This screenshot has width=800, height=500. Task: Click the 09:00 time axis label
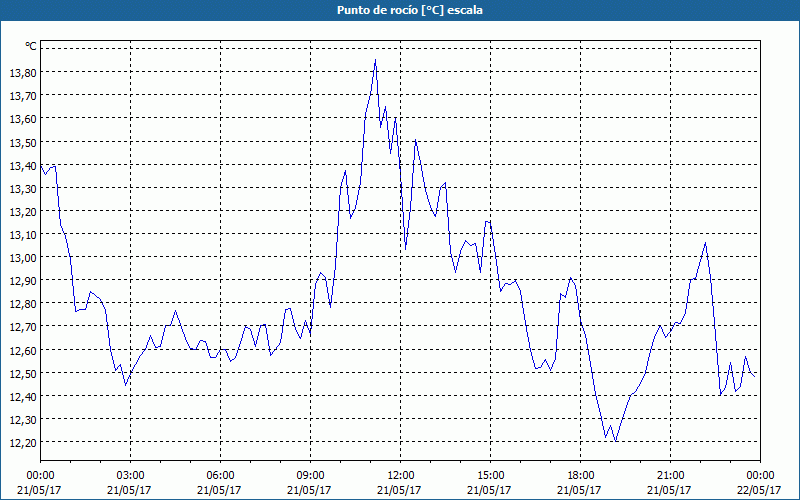[x=310, y=476]
